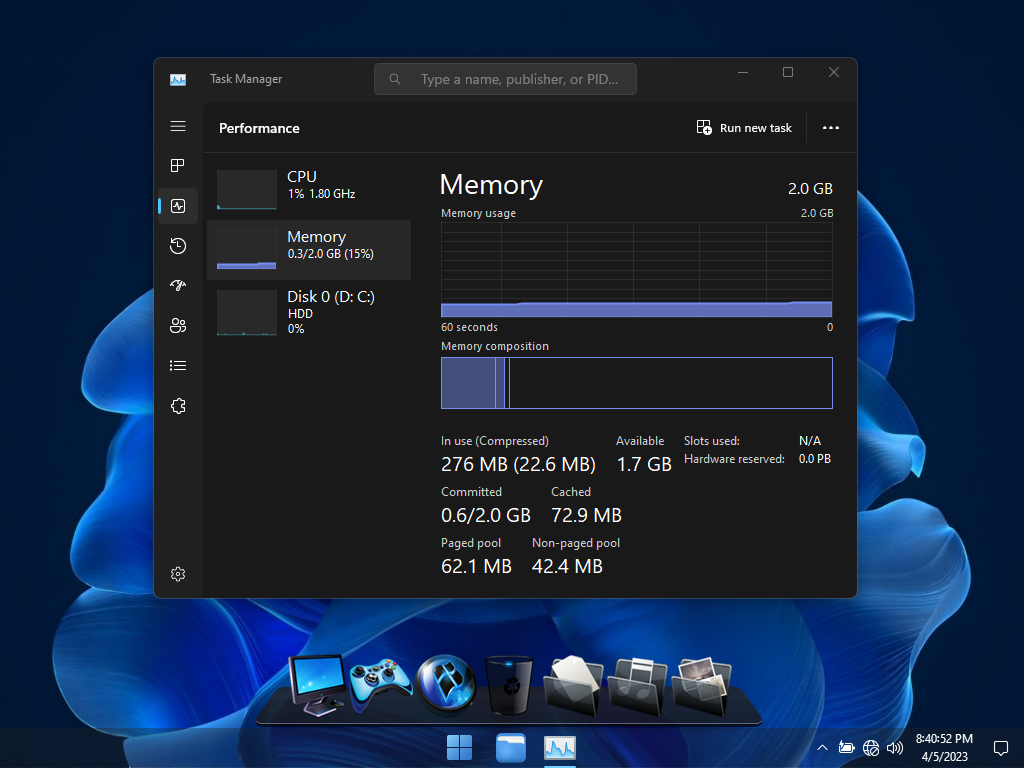The width and height of the screenshot is (1024, 768).
Task: Open the Startup apps page icon
Action: 178,285
